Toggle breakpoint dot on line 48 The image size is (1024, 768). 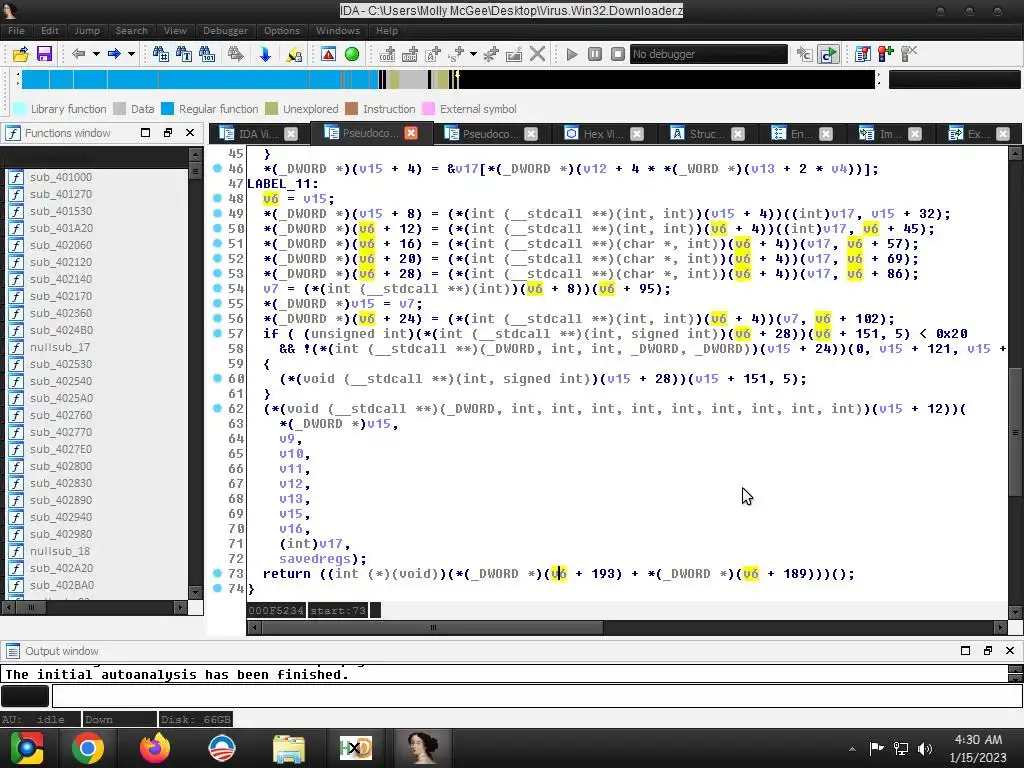(x=217, y=199)
